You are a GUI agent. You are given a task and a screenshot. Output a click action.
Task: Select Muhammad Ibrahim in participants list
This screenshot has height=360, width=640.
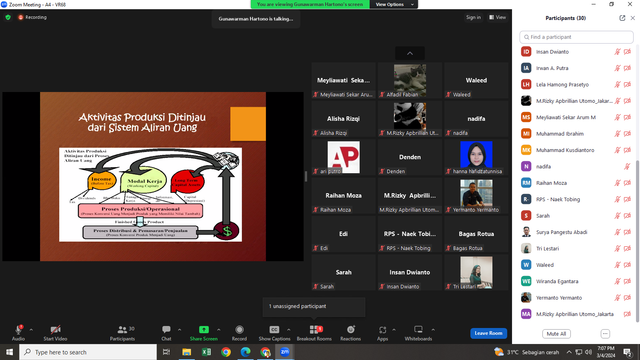point(576,133)
